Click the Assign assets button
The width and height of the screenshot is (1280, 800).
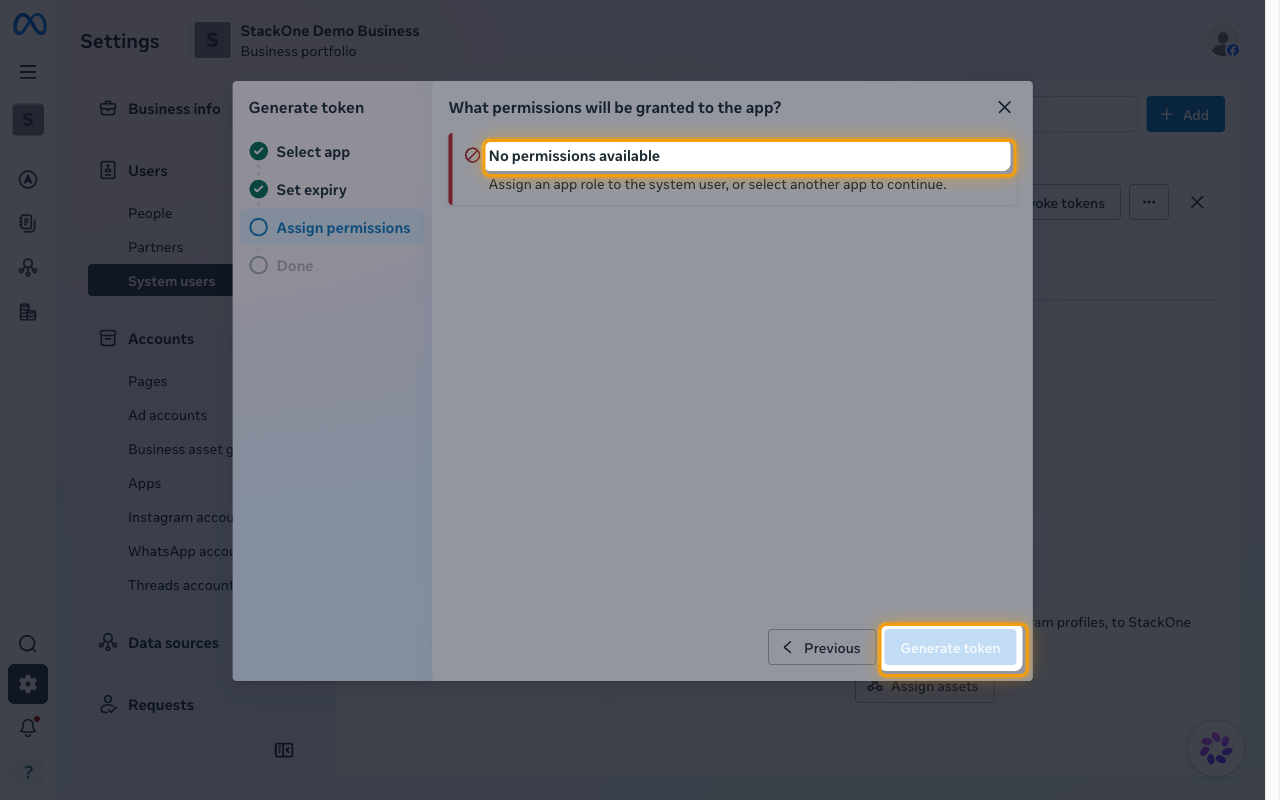[x=925, y=686]
